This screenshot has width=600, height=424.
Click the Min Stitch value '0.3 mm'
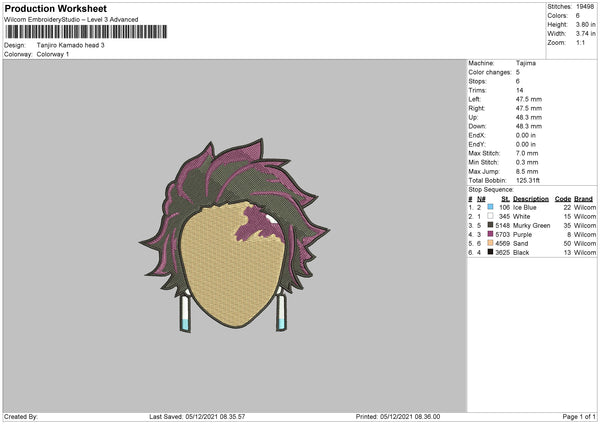pos(527,162)
